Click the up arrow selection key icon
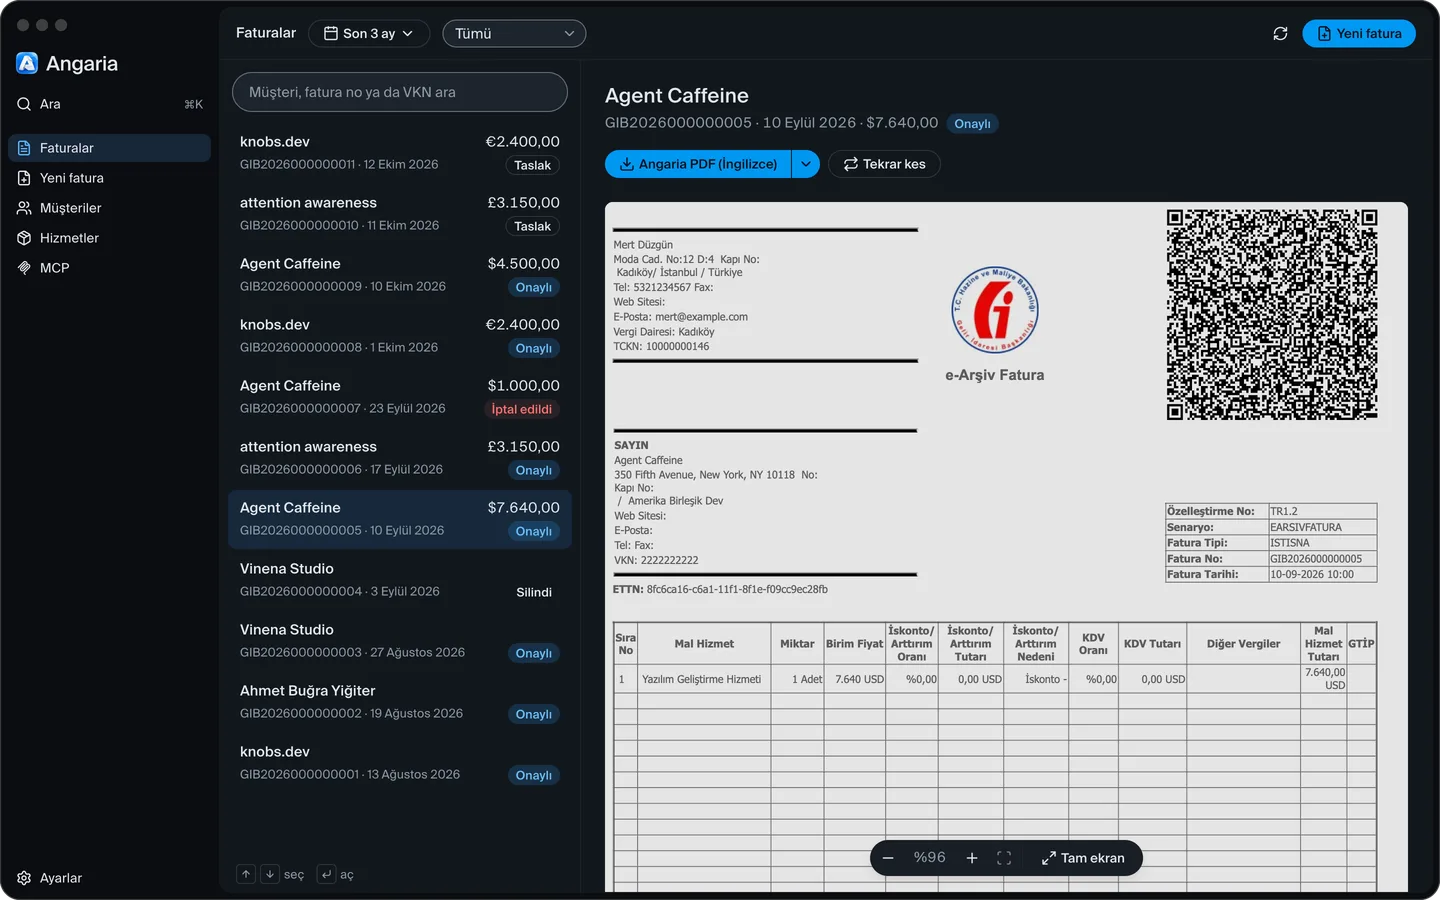The width and height of the screenshot is (1440, 900). (x=246, y=874)
